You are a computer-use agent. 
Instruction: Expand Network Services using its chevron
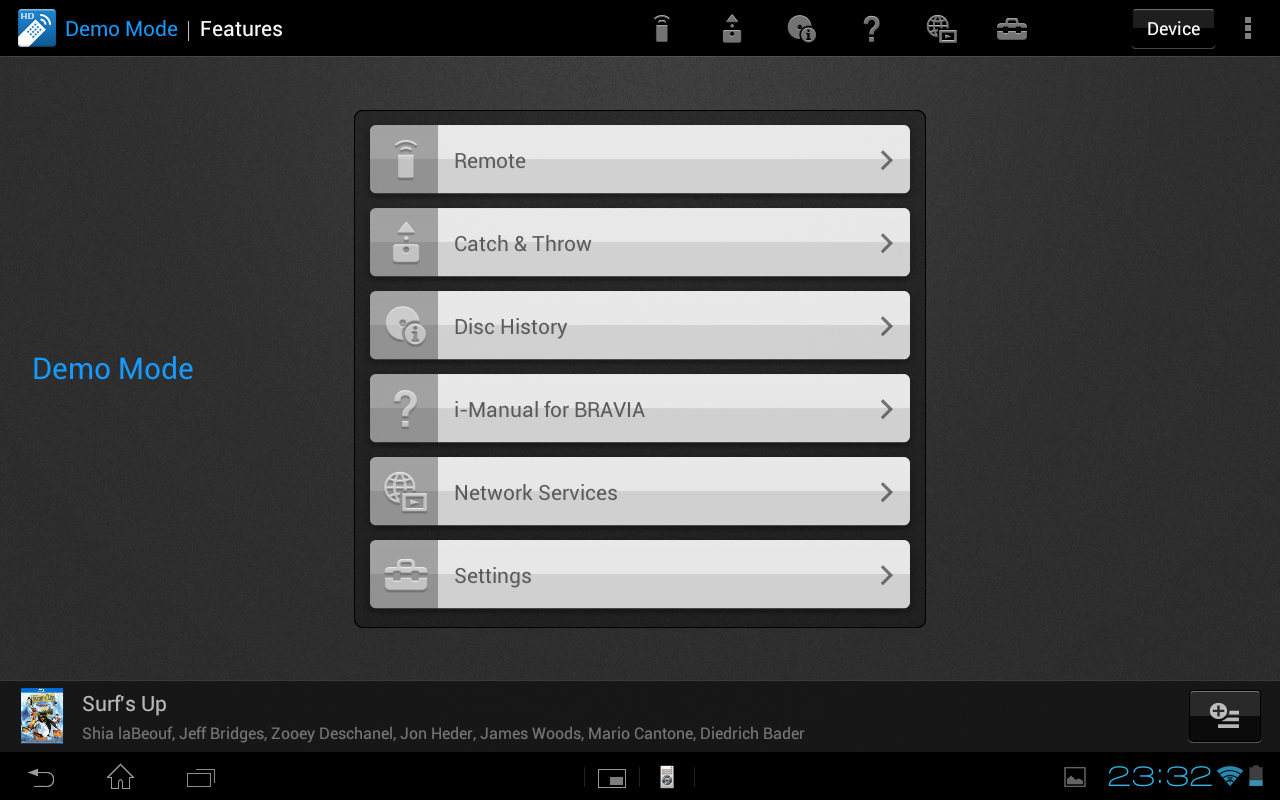coord(886,492)
